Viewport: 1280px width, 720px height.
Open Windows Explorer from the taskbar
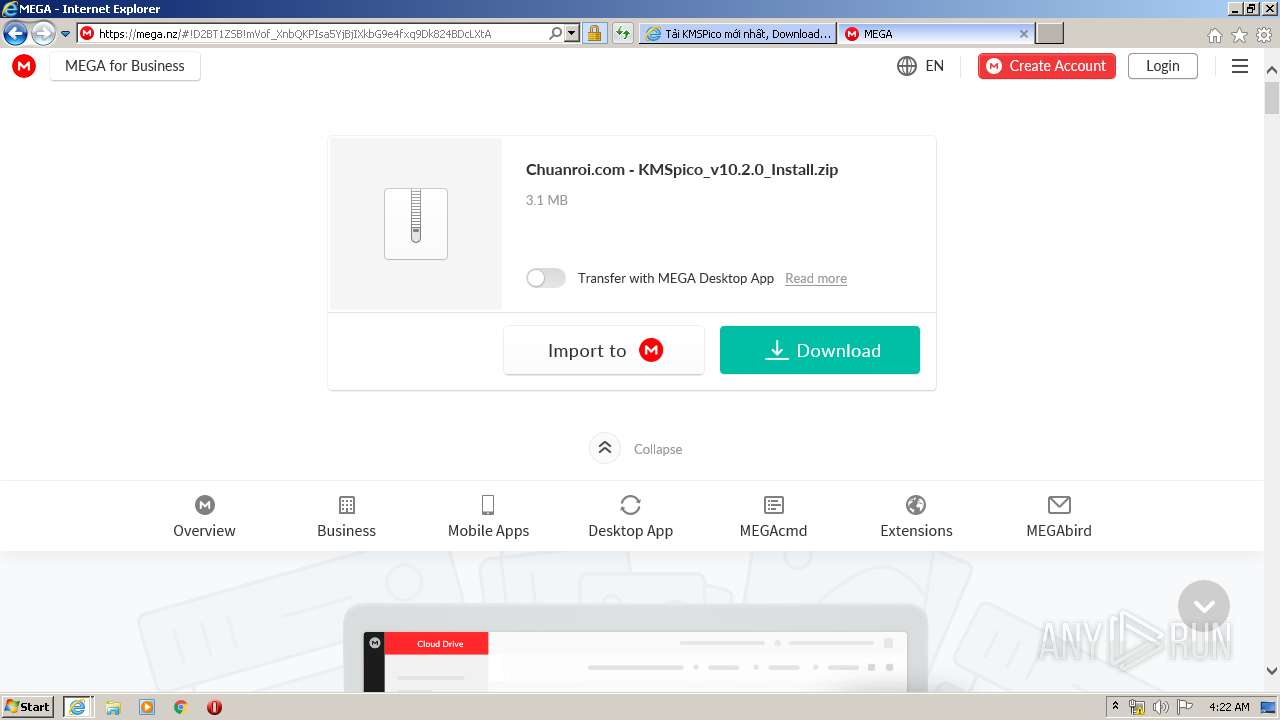tap(113, 707)
